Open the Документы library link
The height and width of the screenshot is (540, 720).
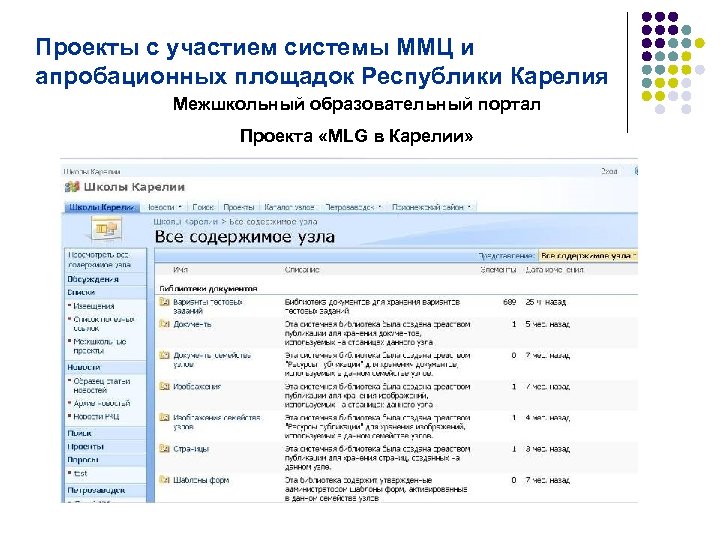(x=192, y=324)
